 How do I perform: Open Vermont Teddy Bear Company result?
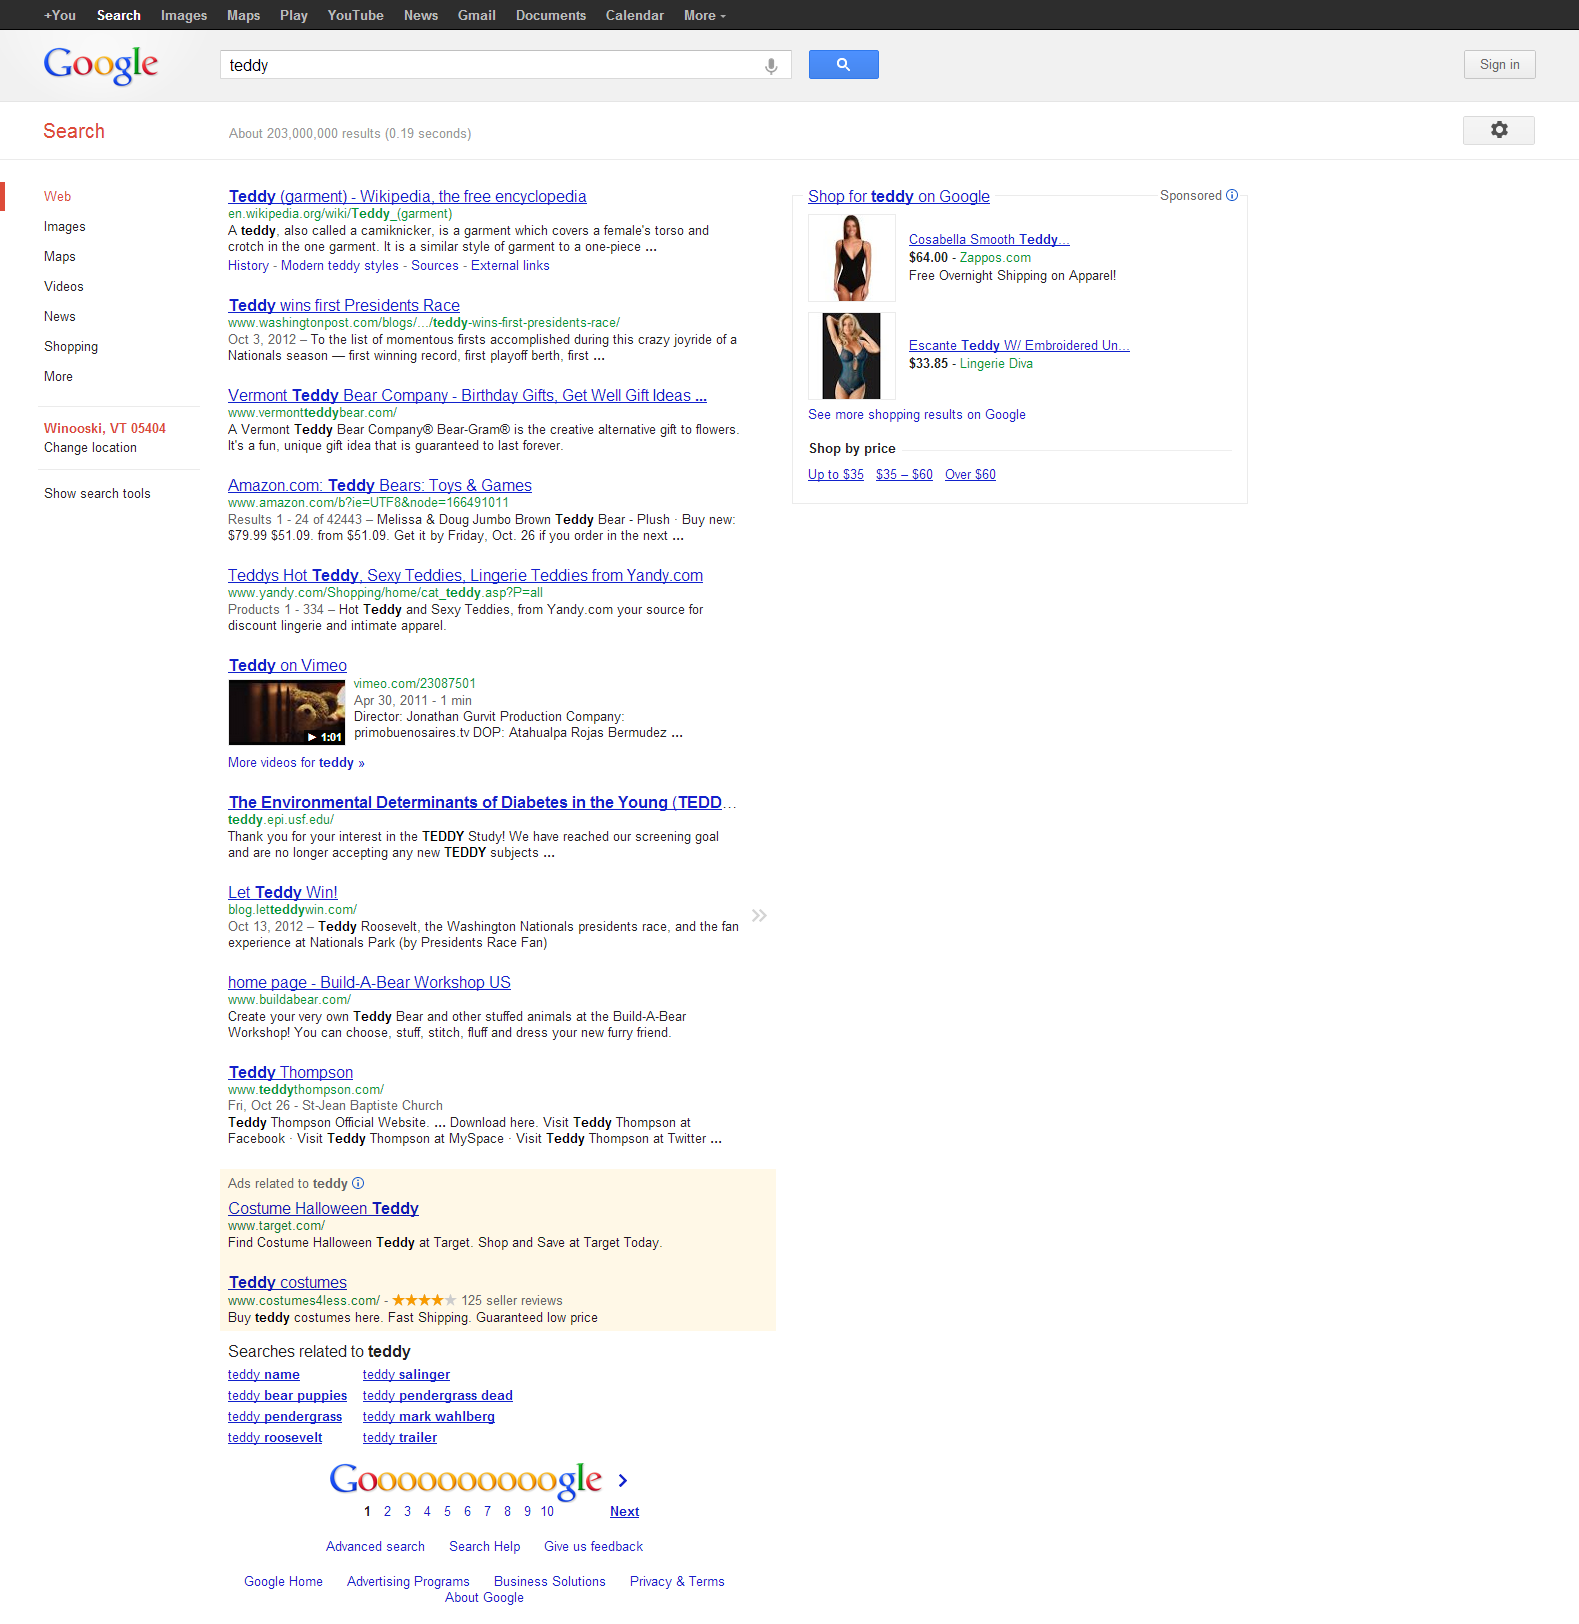click(467, 395)
